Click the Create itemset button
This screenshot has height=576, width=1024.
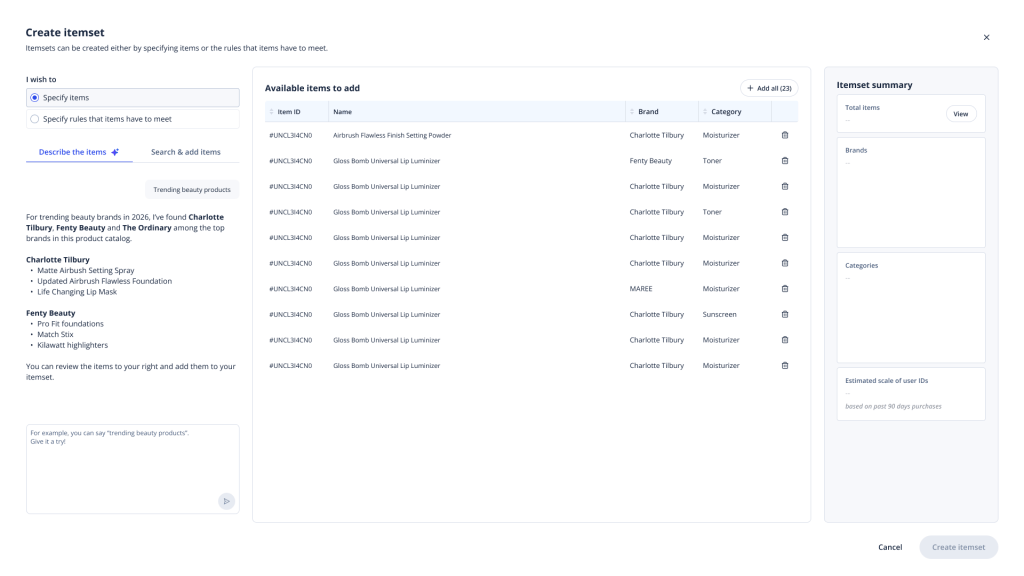pyautogui.click(x=958, y=547)
